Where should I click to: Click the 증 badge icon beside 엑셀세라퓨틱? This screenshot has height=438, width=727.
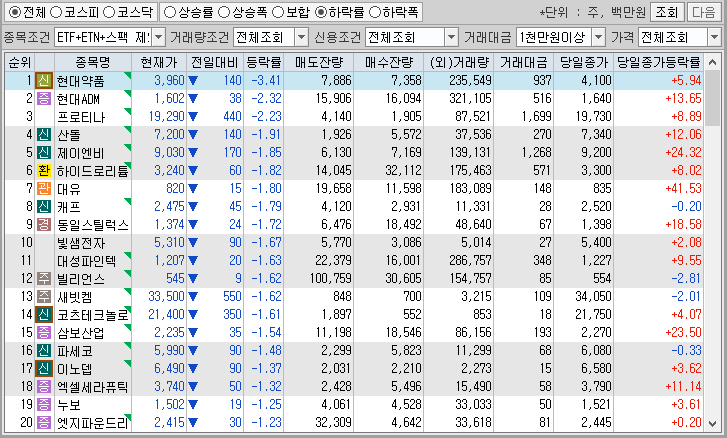point(44,387)
